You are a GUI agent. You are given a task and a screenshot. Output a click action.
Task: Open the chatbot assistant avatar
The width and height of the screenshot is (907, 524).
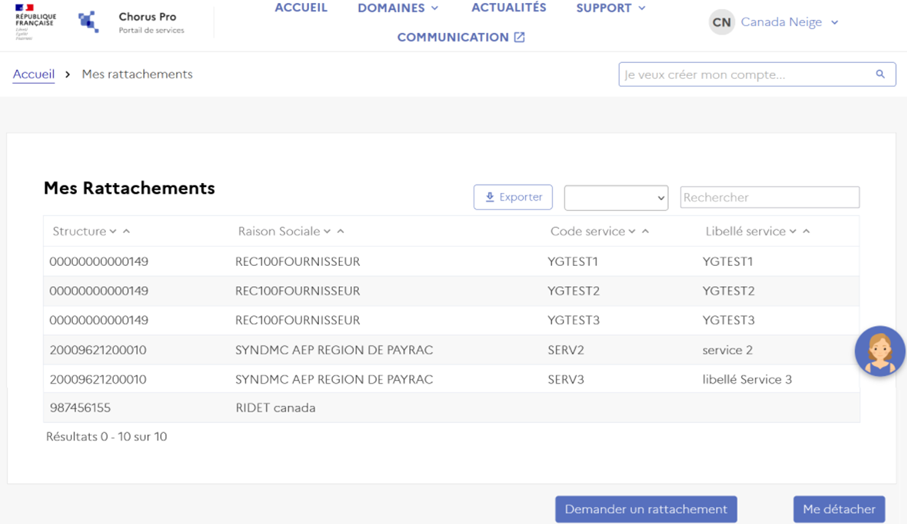pyautogui.click(x=879, y=351)
